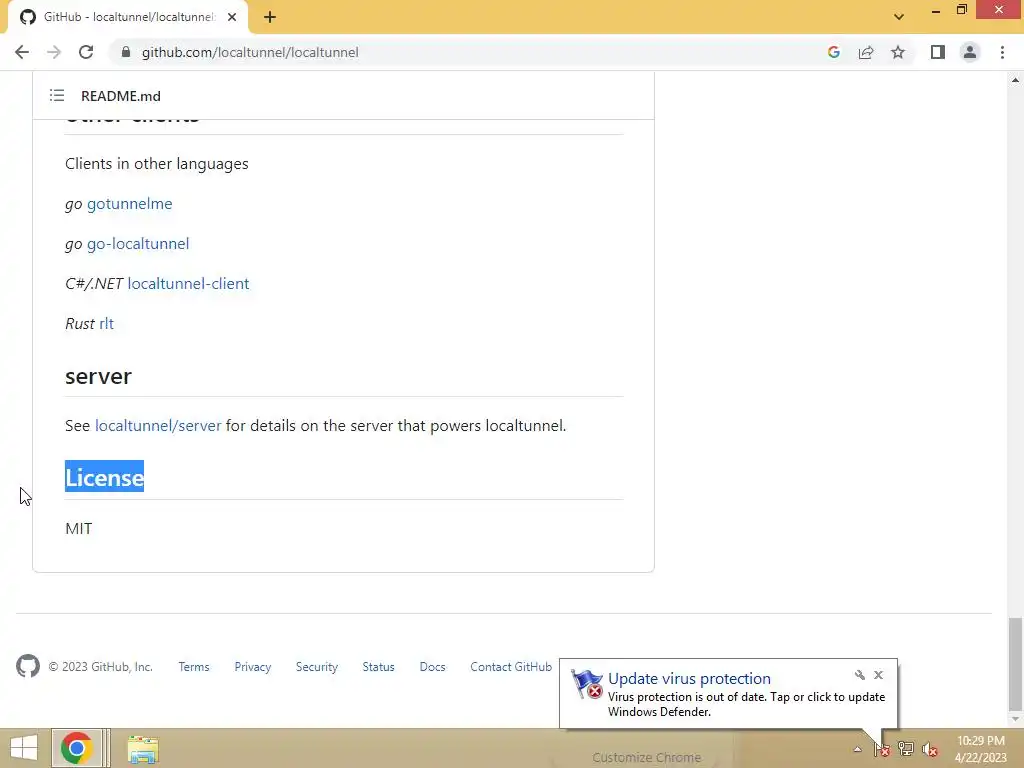
Task: Close the GitHub localtunnel tab
Action: pos(232,17)
